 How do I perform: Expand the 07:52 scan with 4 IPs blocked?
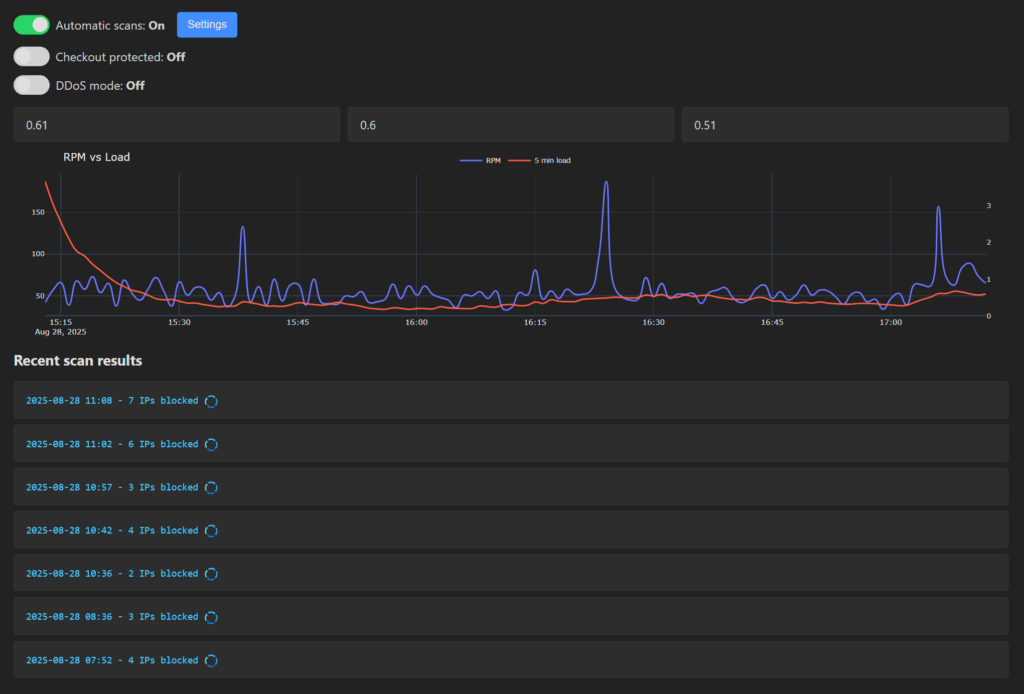click(112, 660)
